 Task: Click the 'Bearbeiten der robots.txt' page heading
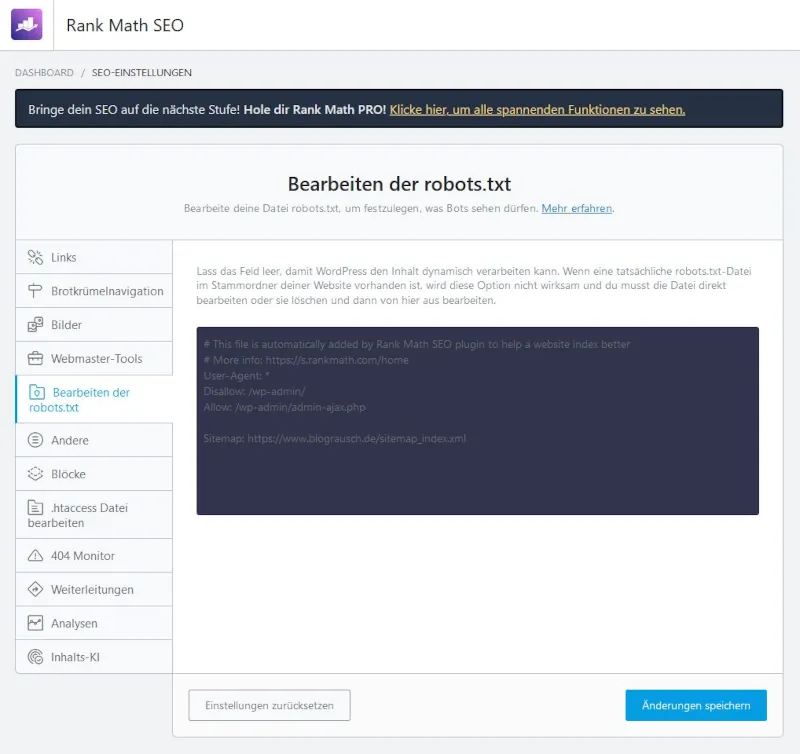tap(399, 184)
